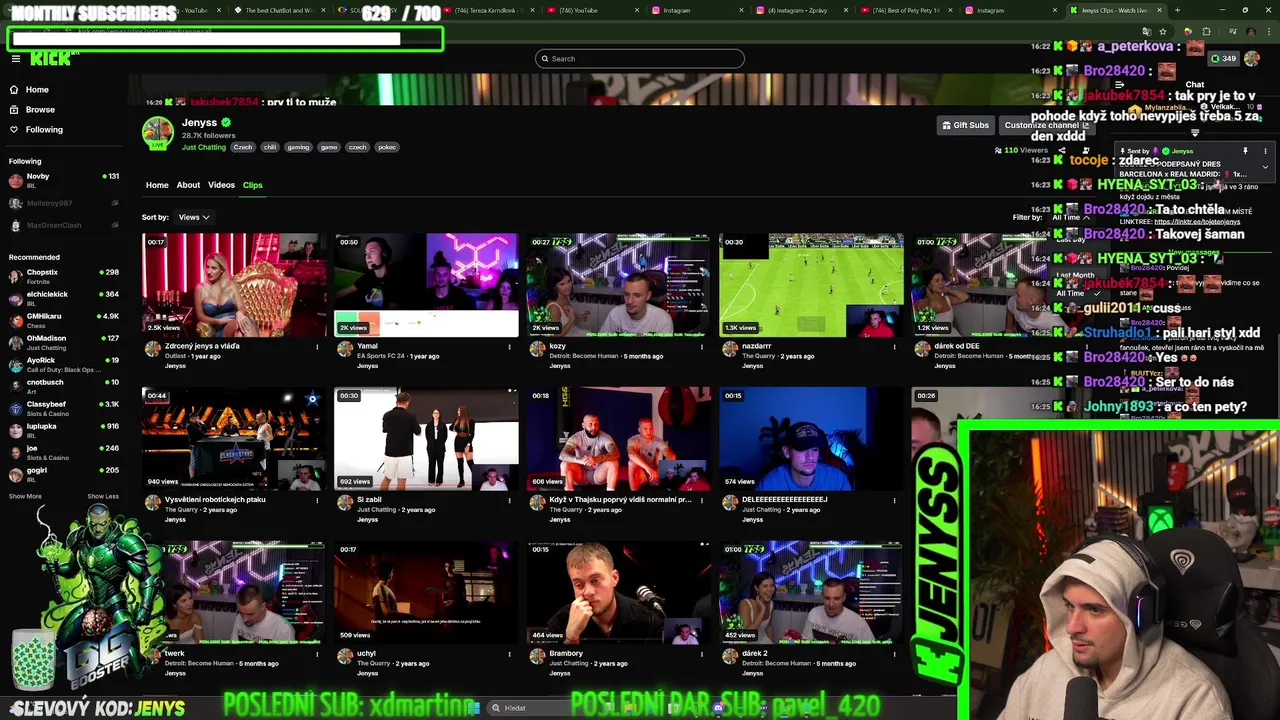The height and width of the screenshot is (720, 1280).
Task: Open the browser extensions puzzle icon
Action: (x=1206, y=32)
